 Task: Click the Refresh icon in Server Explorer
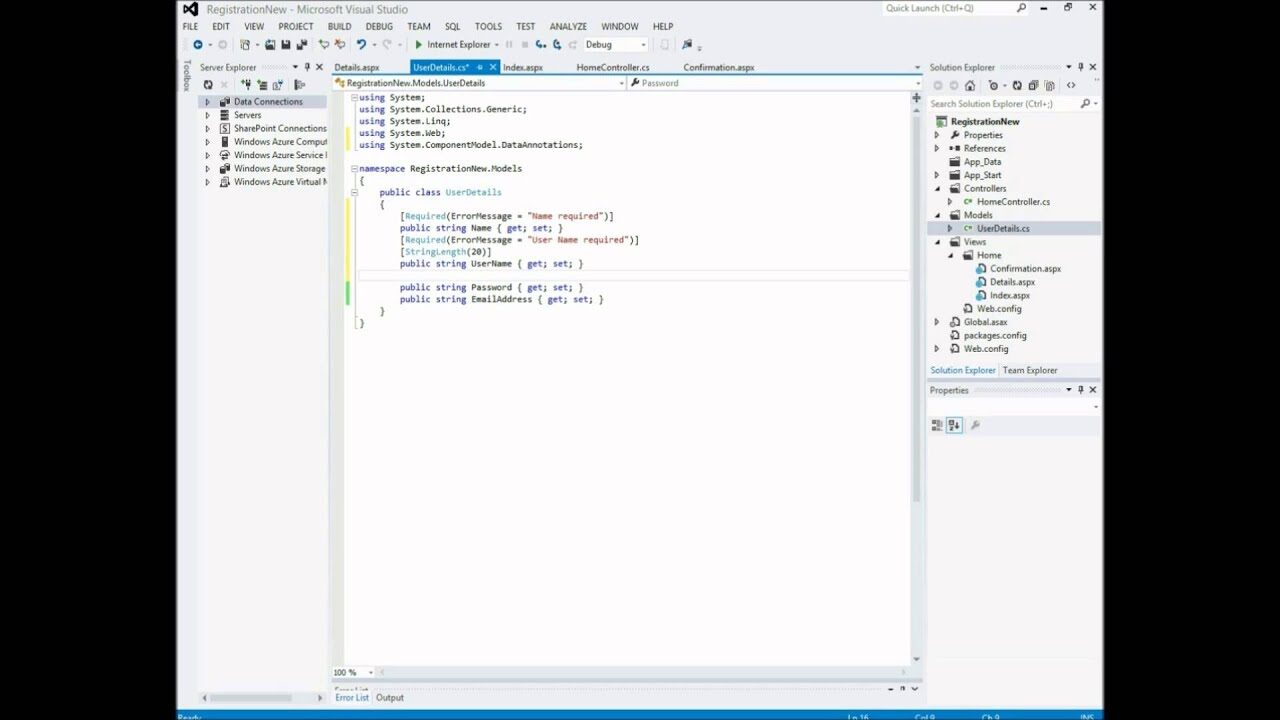click(208, 84)
